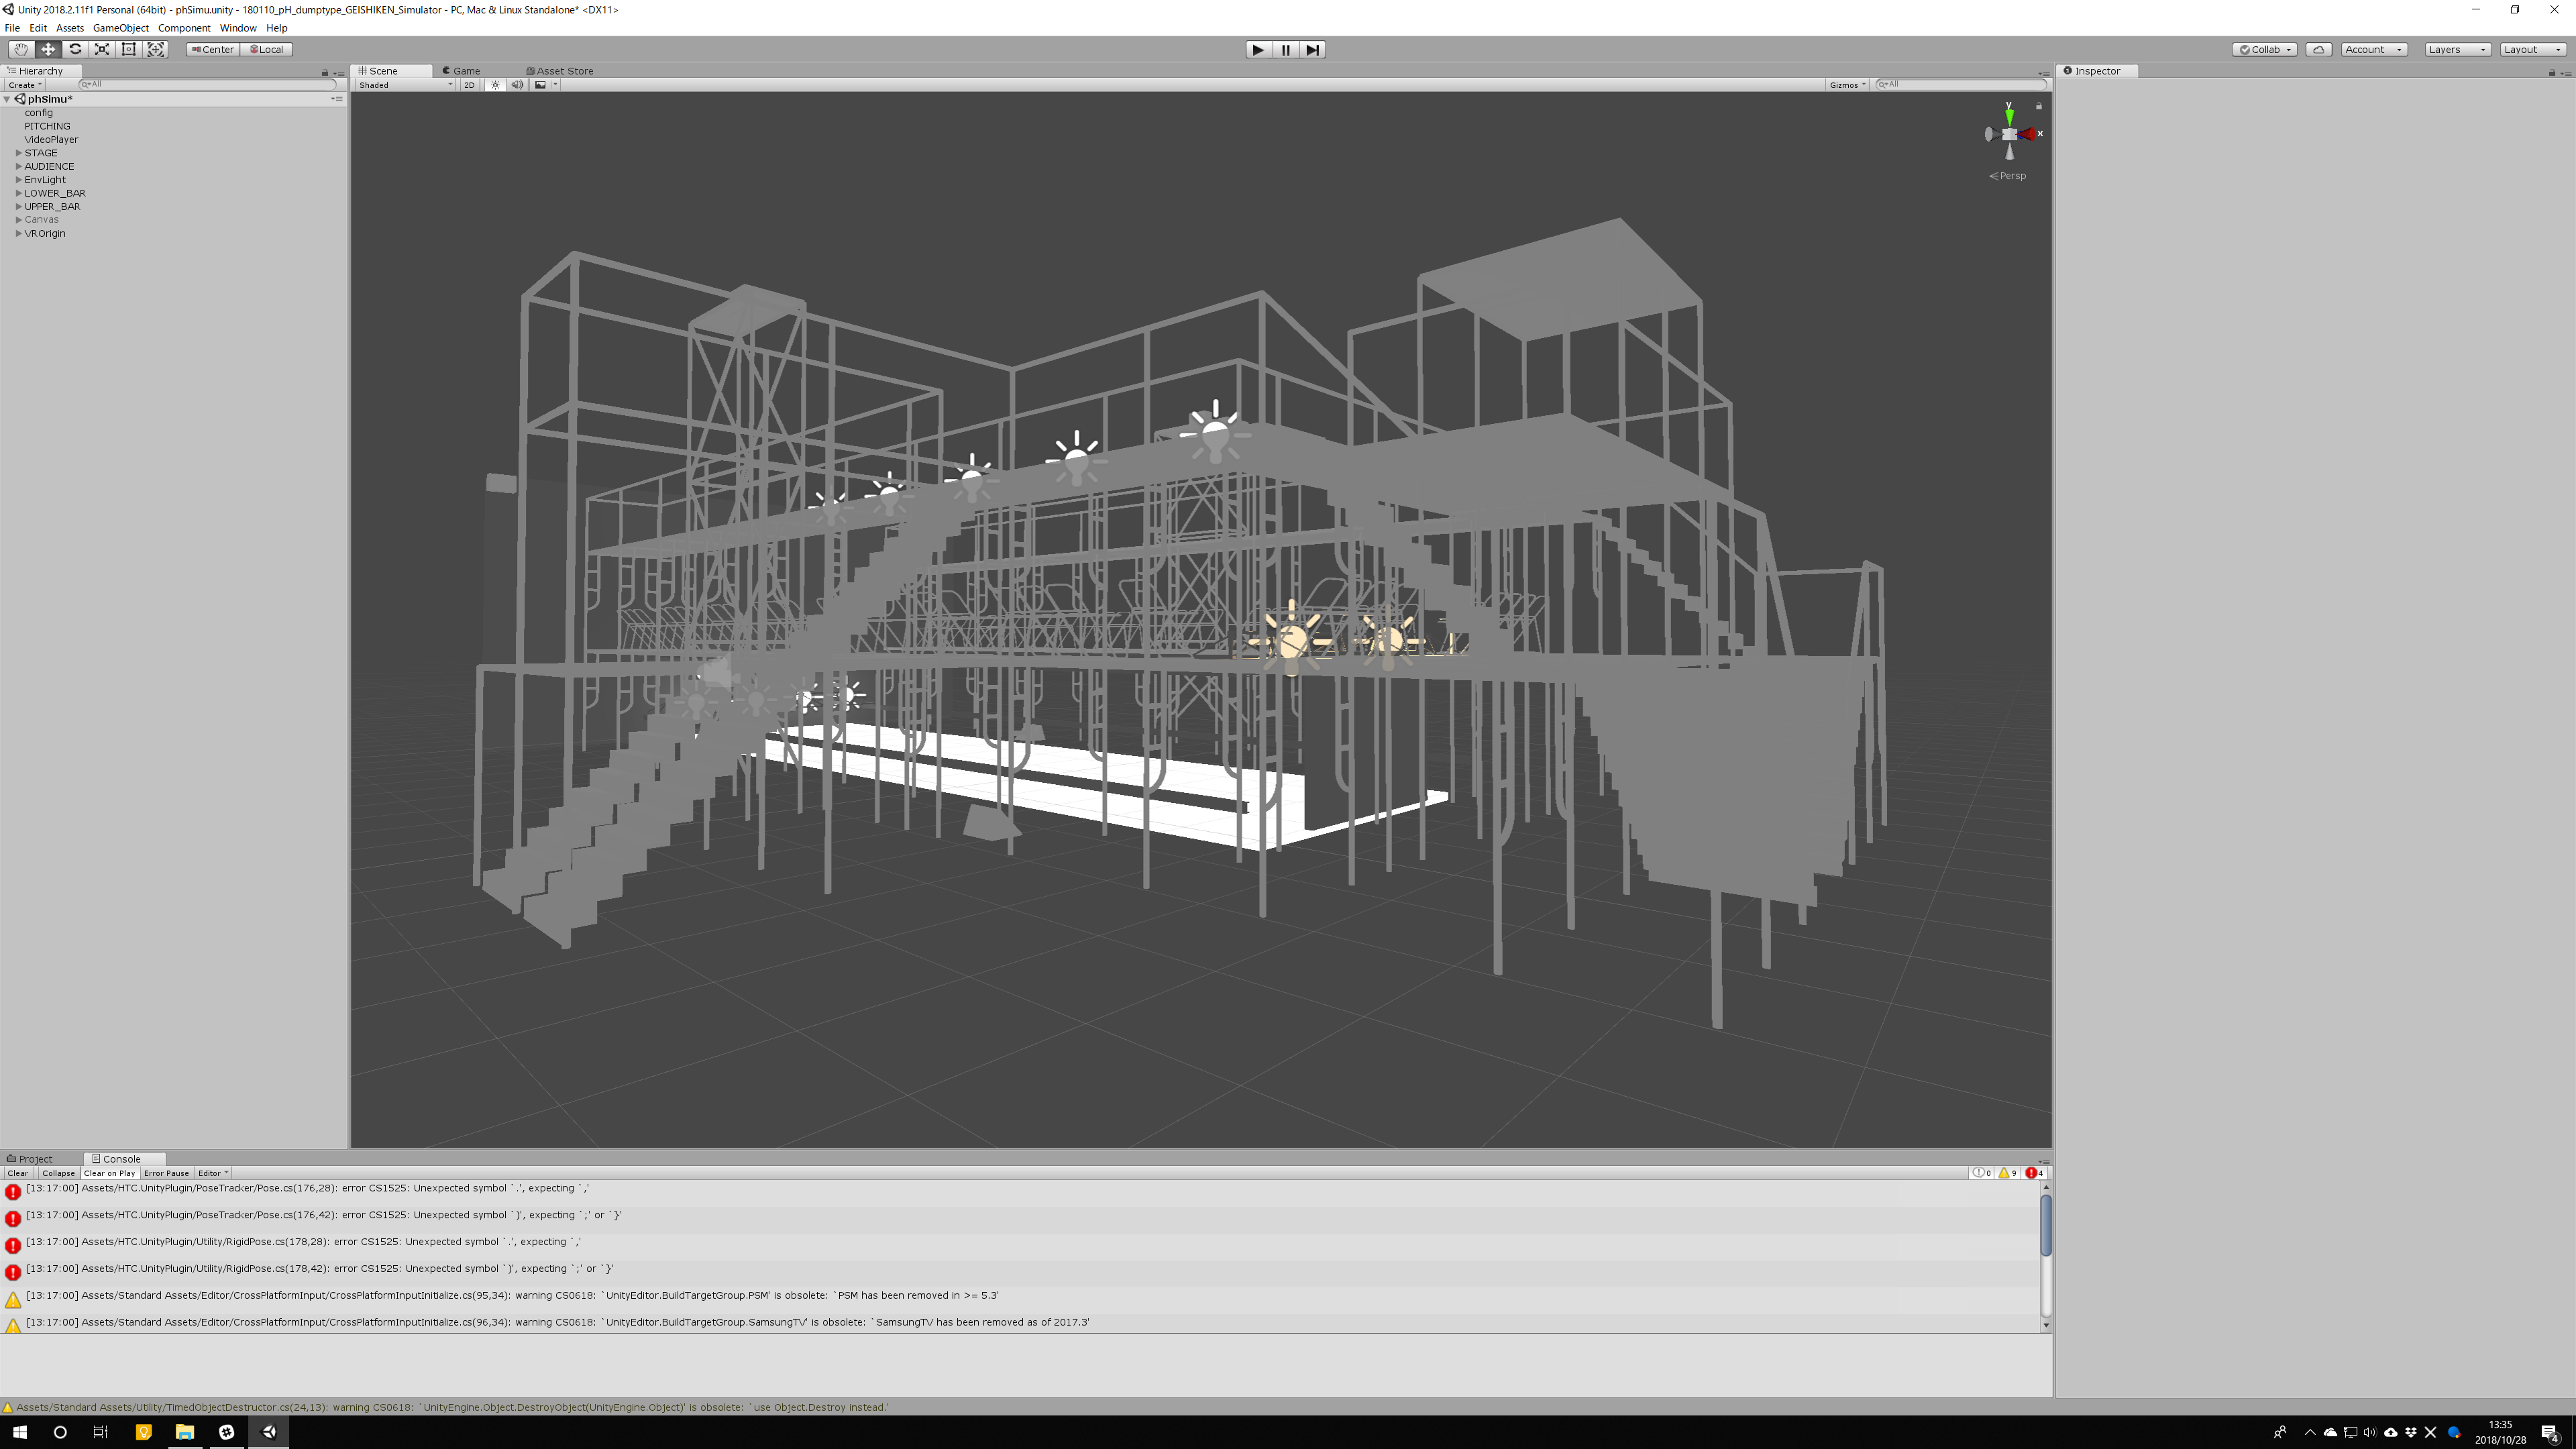The image size is (2576, 1449).
Task: Expand the LOWER_BAR object
Action: [x=19, y=193]
